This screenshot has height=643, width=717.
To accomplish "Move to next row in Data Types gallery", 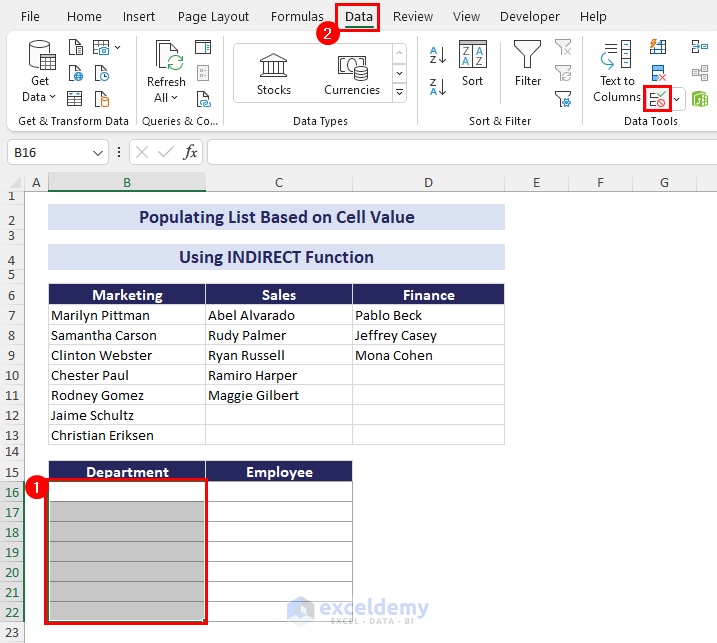I will point(400,73).
